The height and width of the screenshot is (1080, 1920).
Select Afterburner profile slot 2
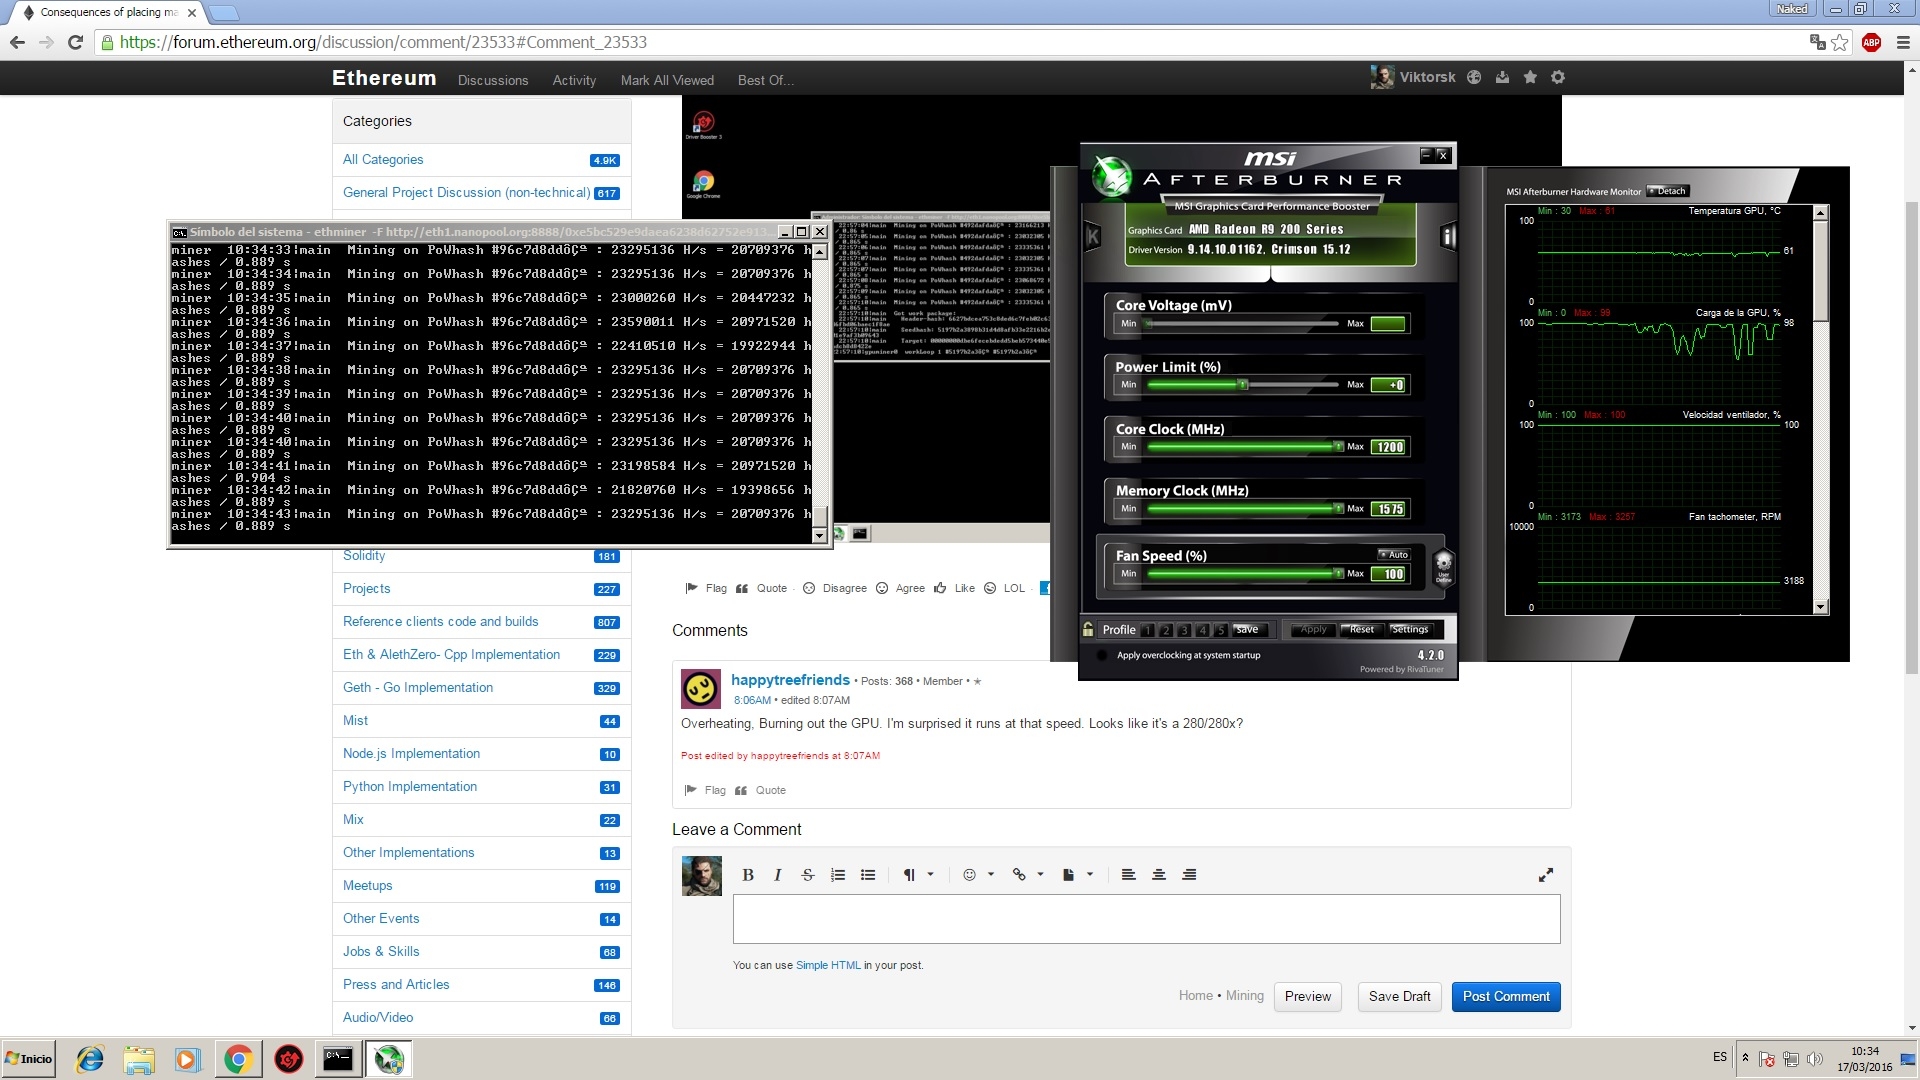click(x=1166, y=630)
